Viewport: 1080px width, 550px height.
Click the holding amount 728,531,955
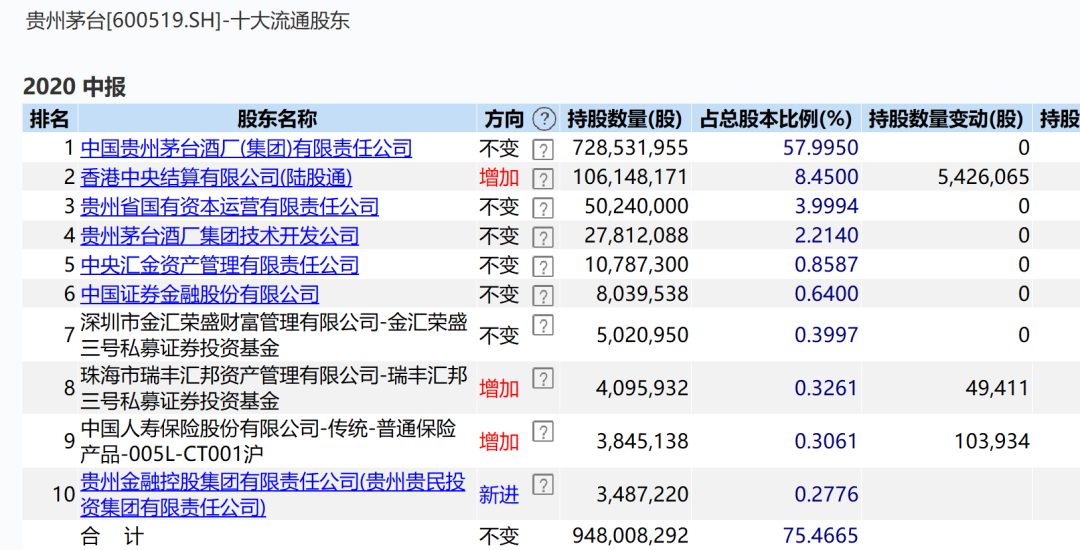[630, 148]
